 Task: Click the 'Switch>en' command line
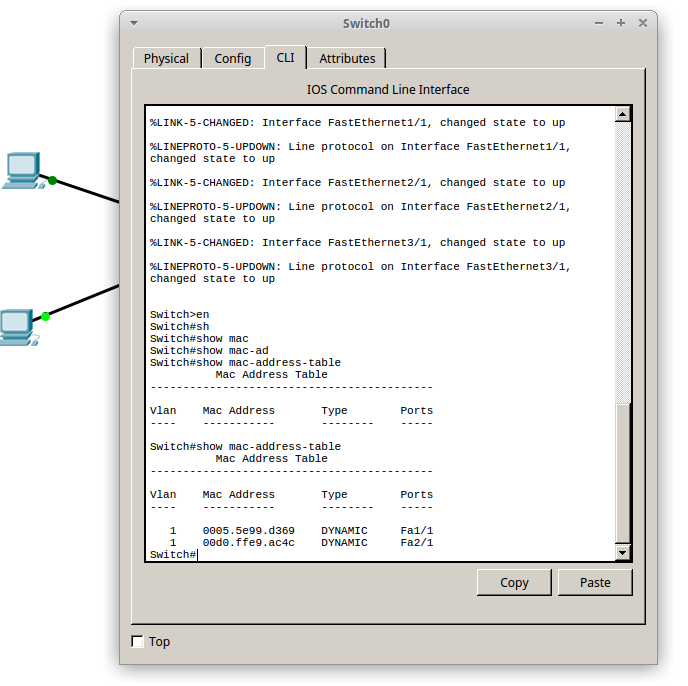(179, 315)
